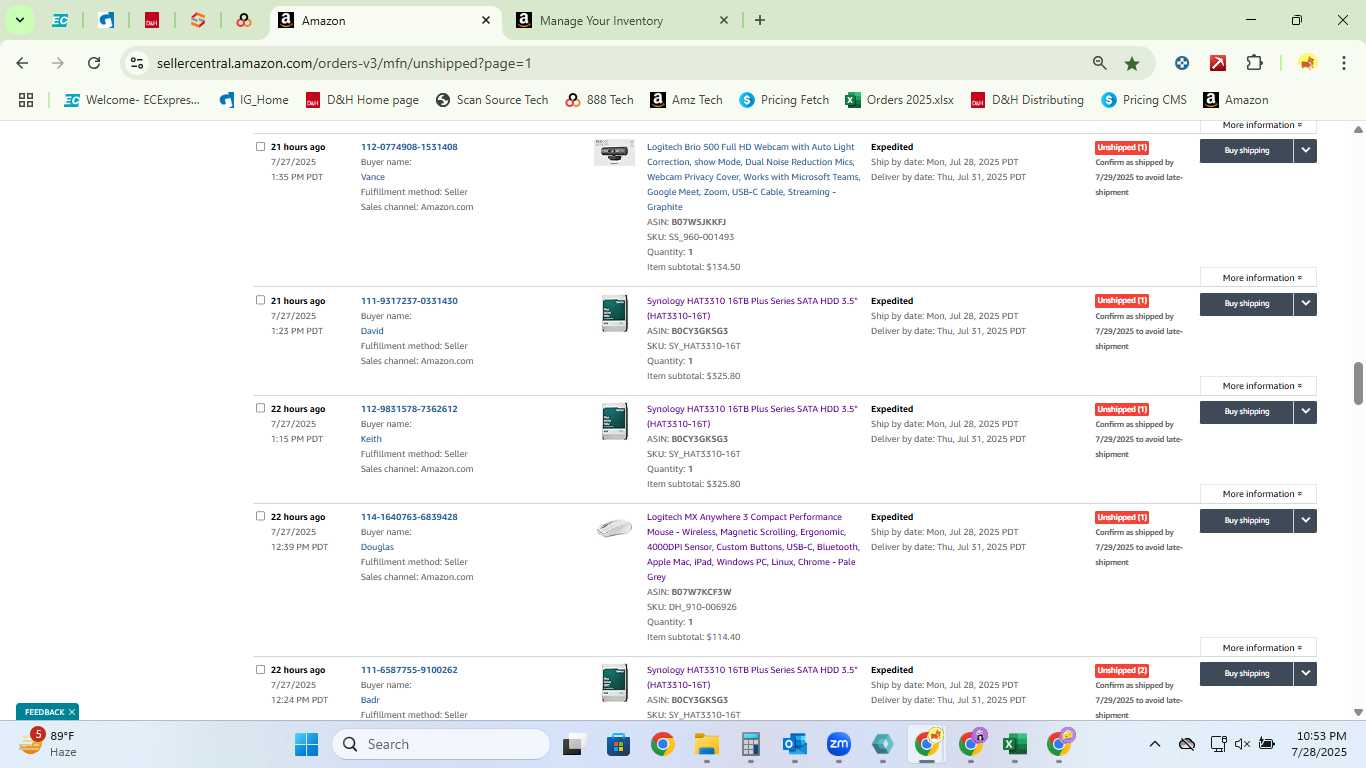Expand Buy shipping dropdown for David's order

tap(1305, 303)
